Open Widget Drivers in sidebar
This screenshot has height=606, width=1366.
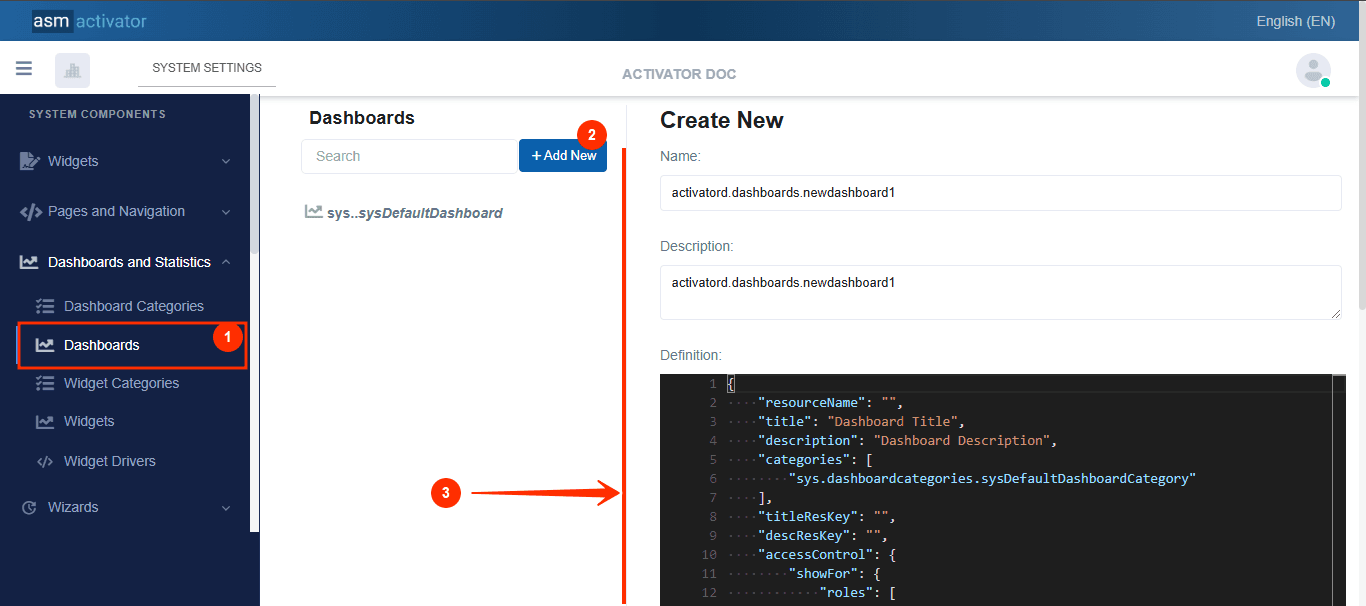pos(110,461)
